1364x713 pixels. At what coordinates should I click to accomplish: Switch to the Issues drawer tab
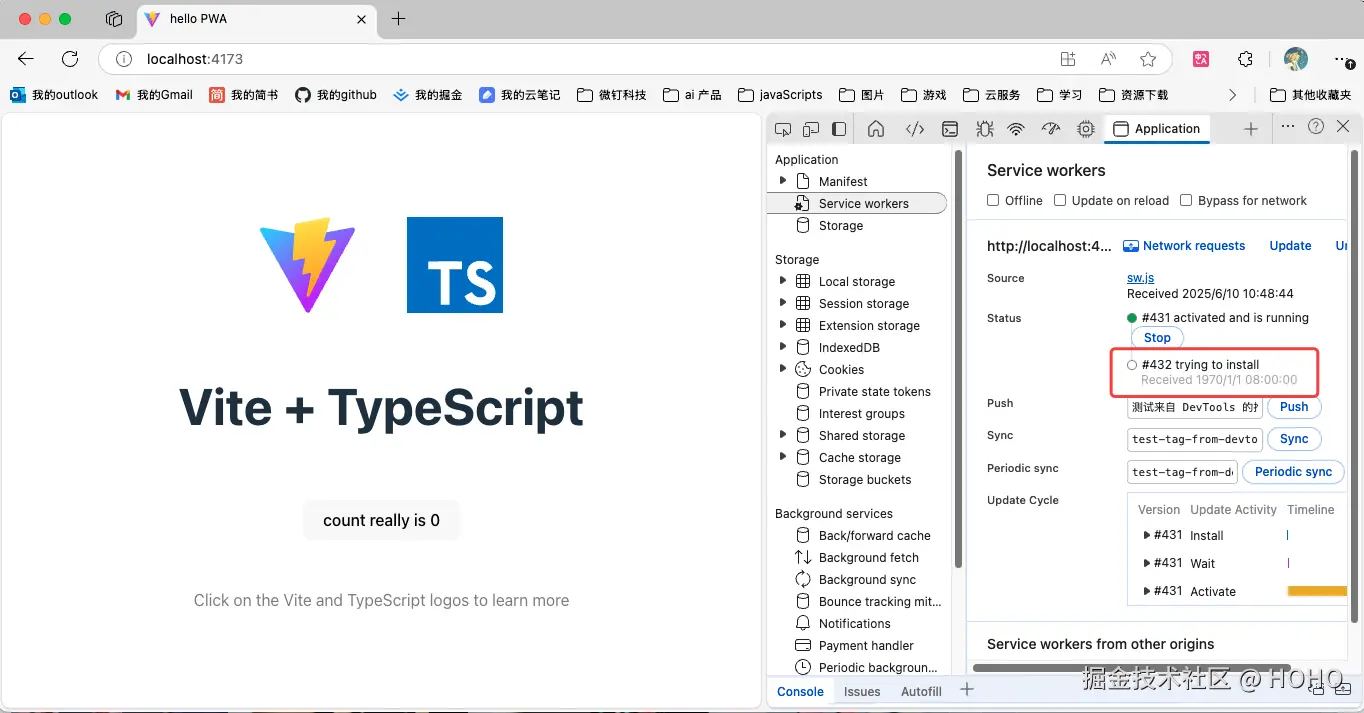point(862,691)
